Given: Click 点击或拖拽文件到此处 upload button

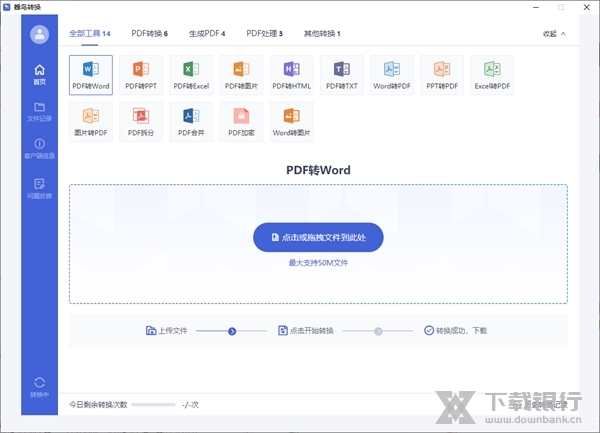Looking at the screenshot, I should coord(318,237).
